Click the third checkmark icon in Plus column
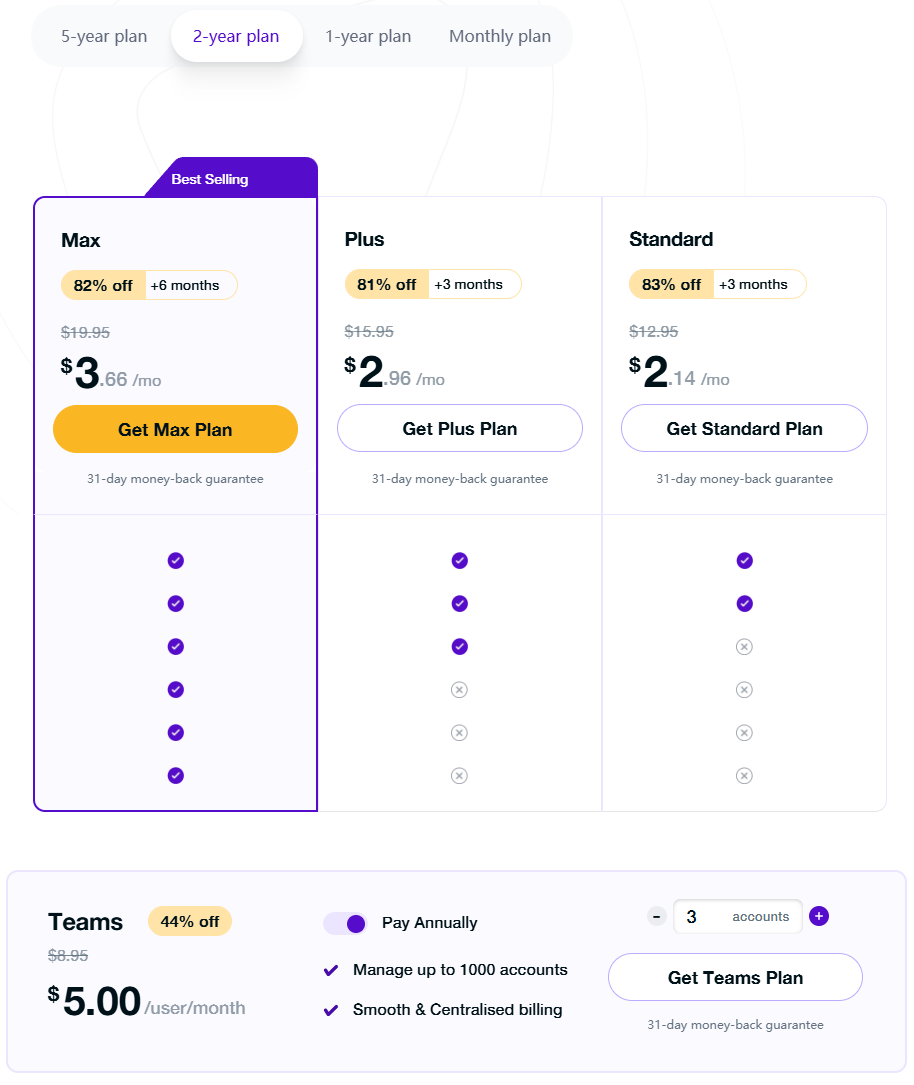 pyautogui.click(x=460, y=647)
